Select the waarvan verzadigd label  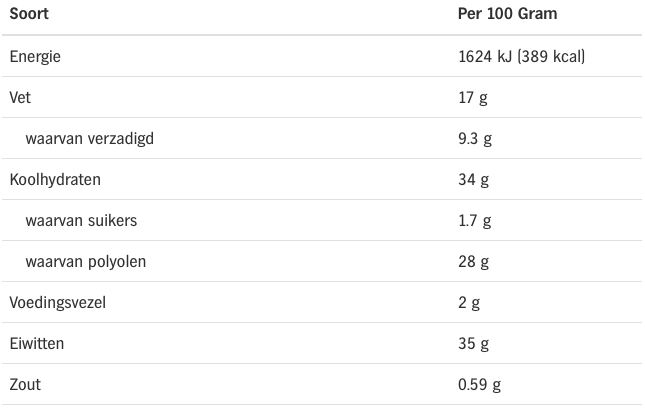coord(89,139)
